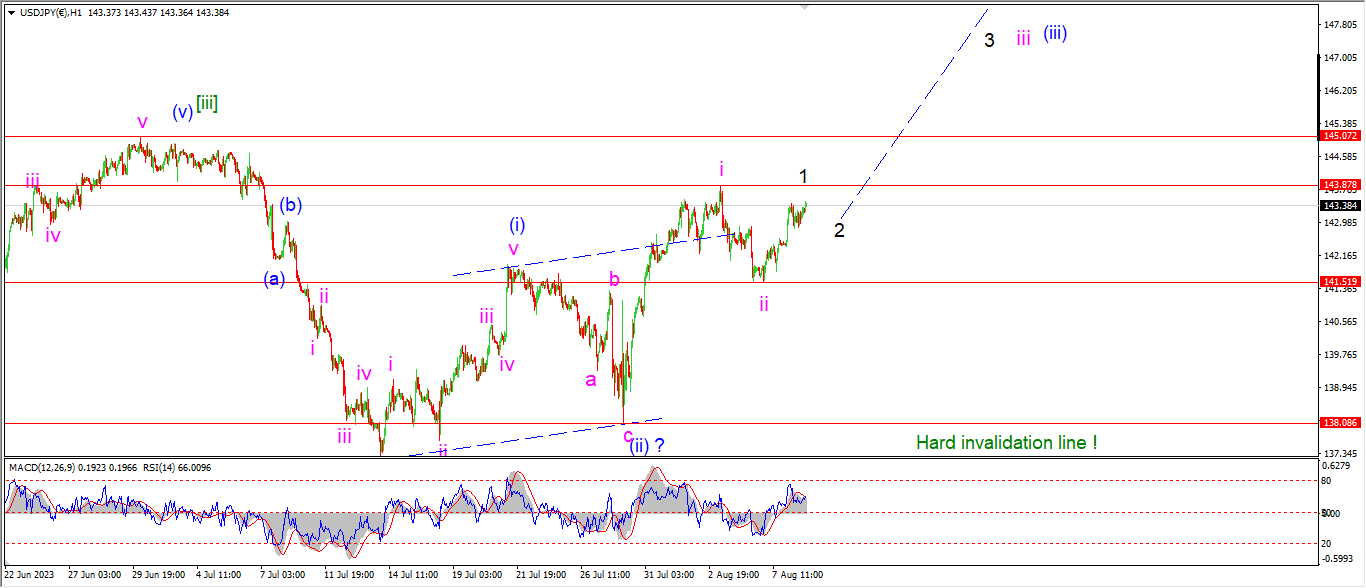The image size is (1366, 588).
Task: Click the 147.805 price axis value
Action: point(1339,24)
